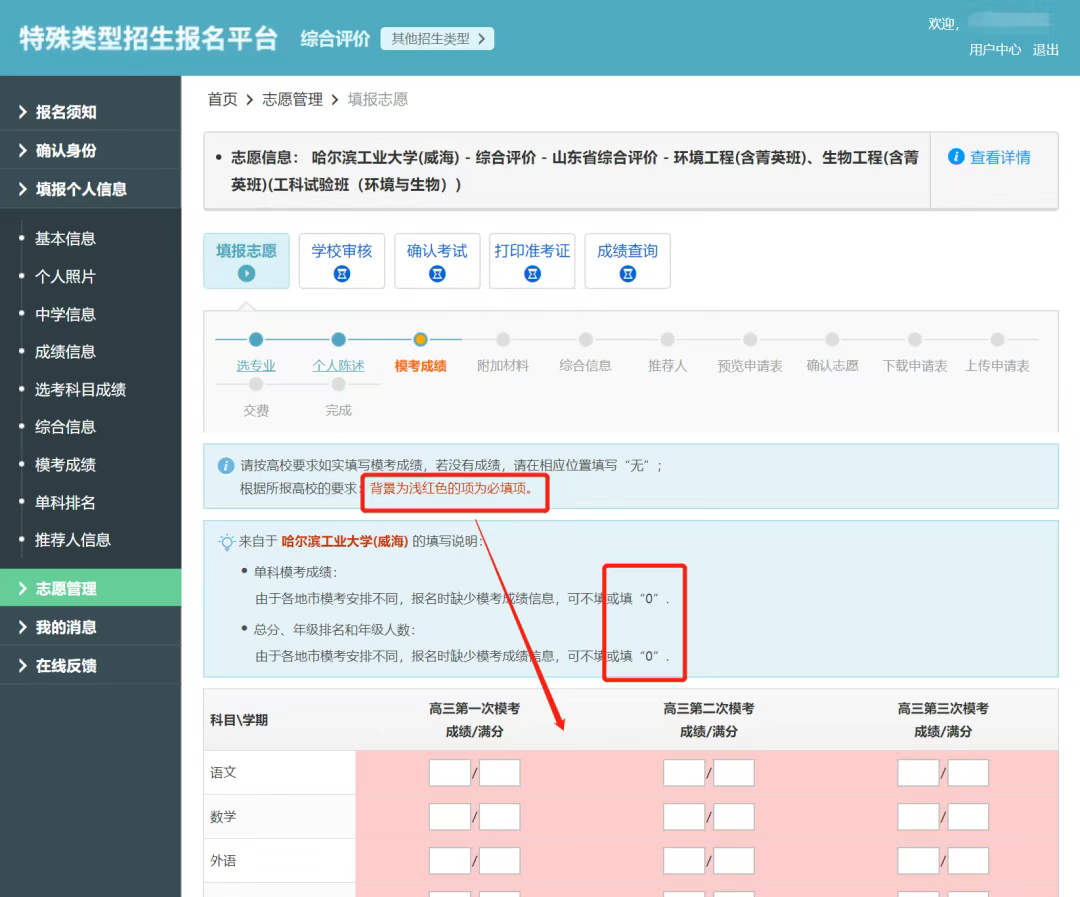Click the hourglass icon under 成绩查询
Screen dimensions: 1080x897
point(627,274)
